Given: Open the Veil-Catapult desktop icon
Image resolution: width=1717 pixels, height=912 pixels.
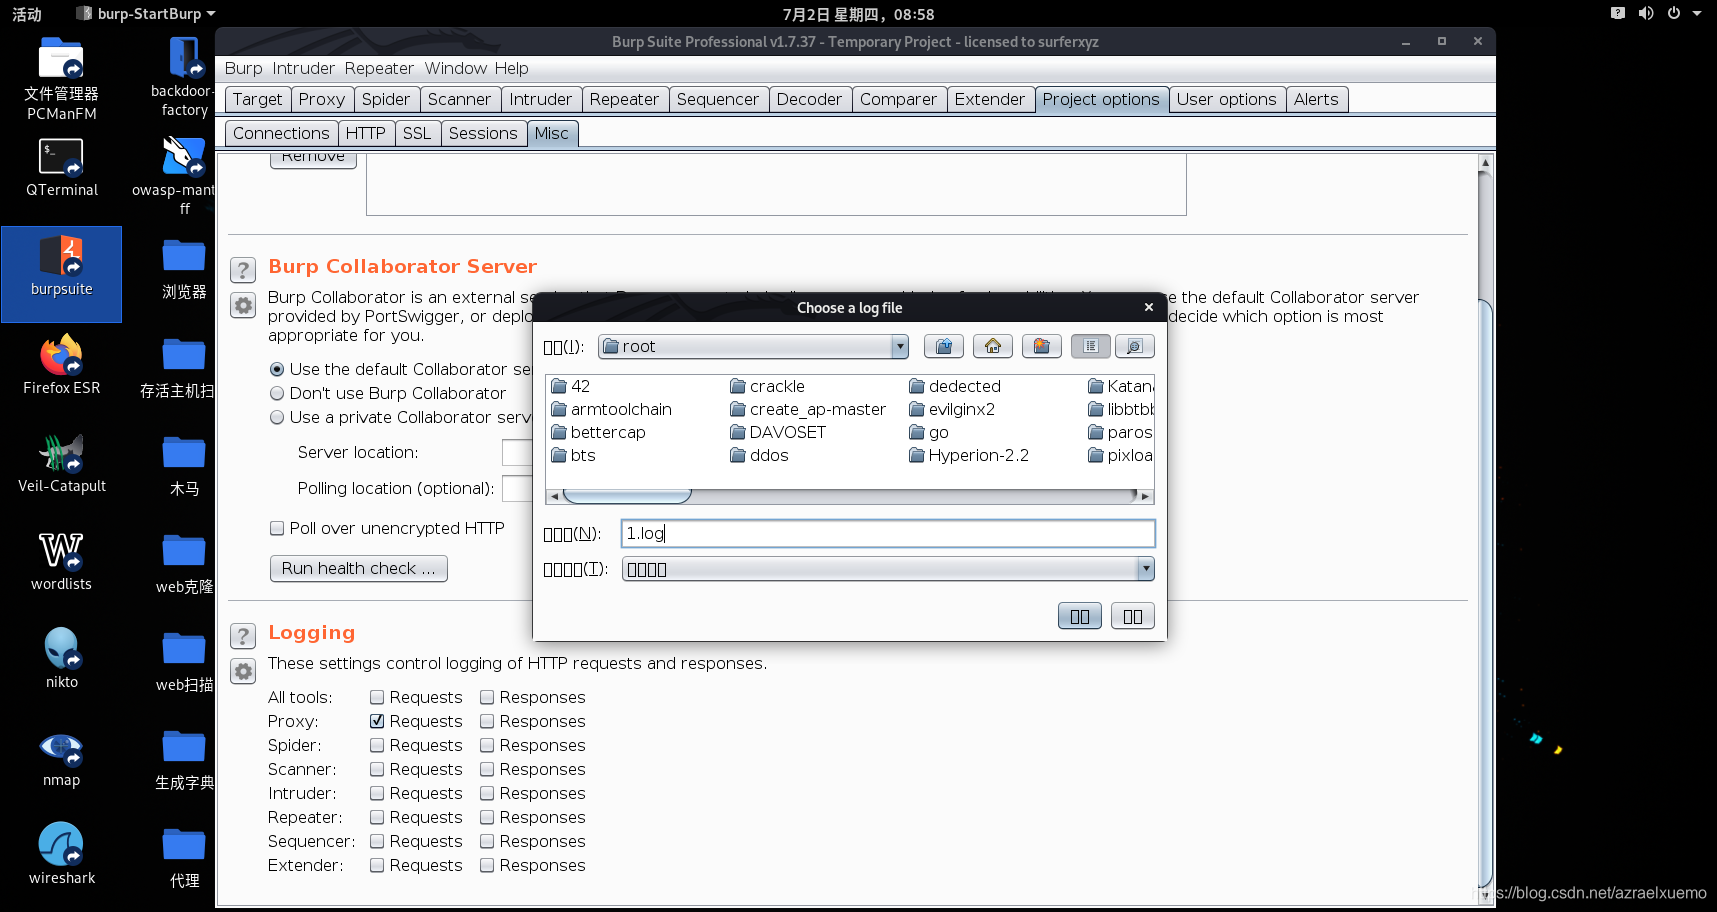Looking at the screenshot, I should click(61, 463).
